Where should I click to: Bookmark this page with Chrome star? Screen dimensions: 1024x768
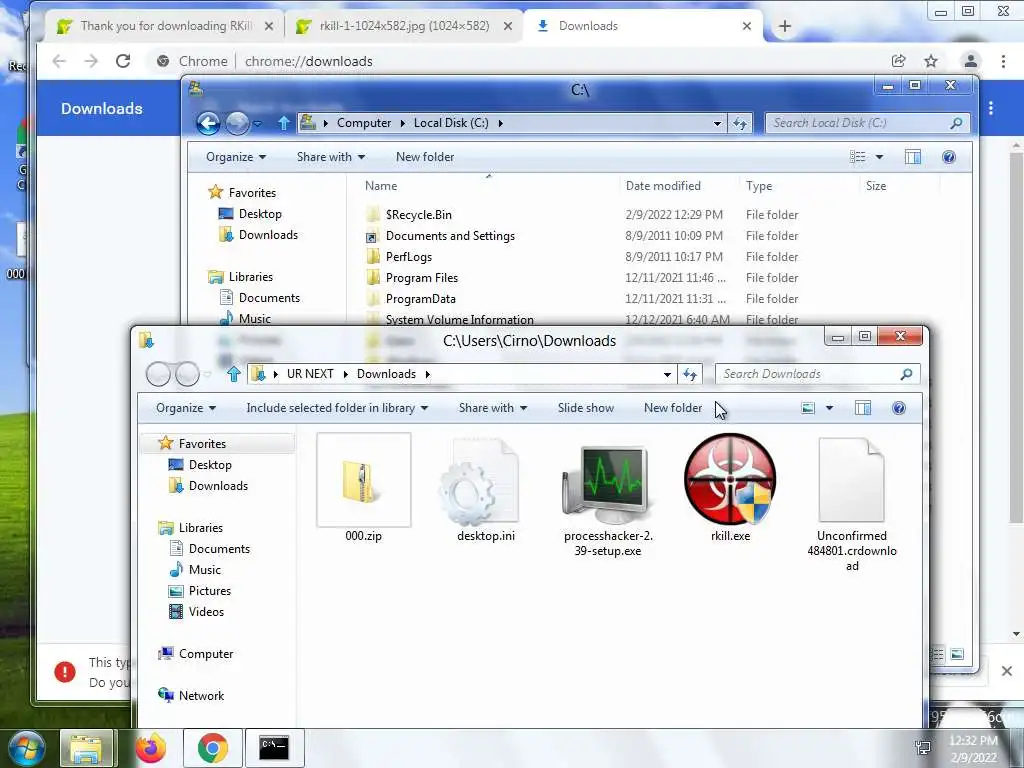click(x=931, y=61)
